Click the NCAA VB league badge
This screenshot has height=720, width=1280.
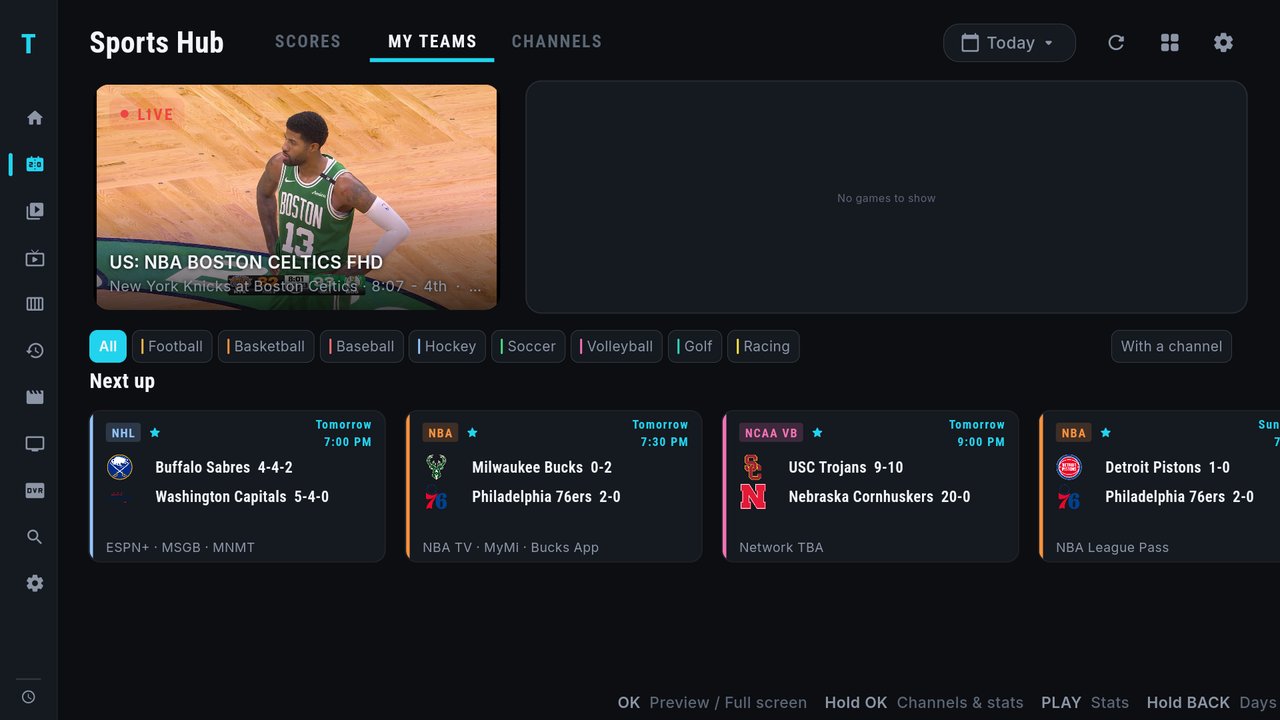click(x=771, y=433)
